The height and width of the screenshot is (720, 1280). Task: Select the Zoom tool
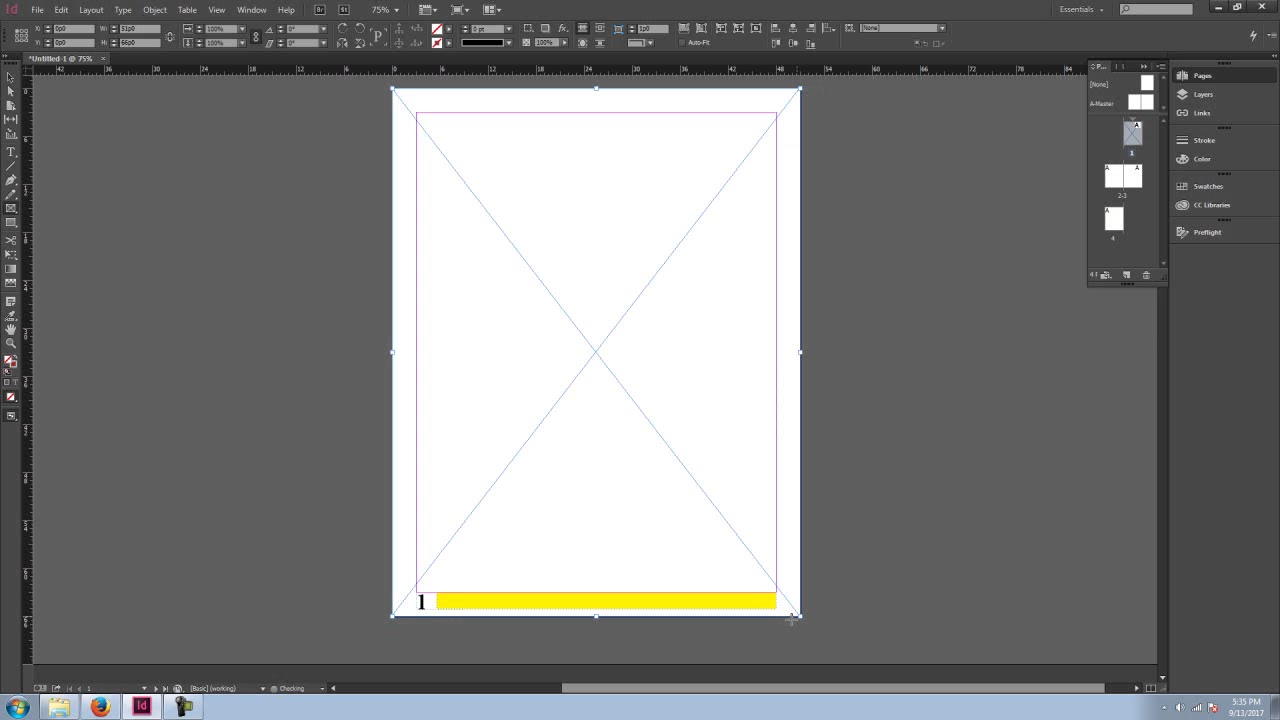point(11,343)
